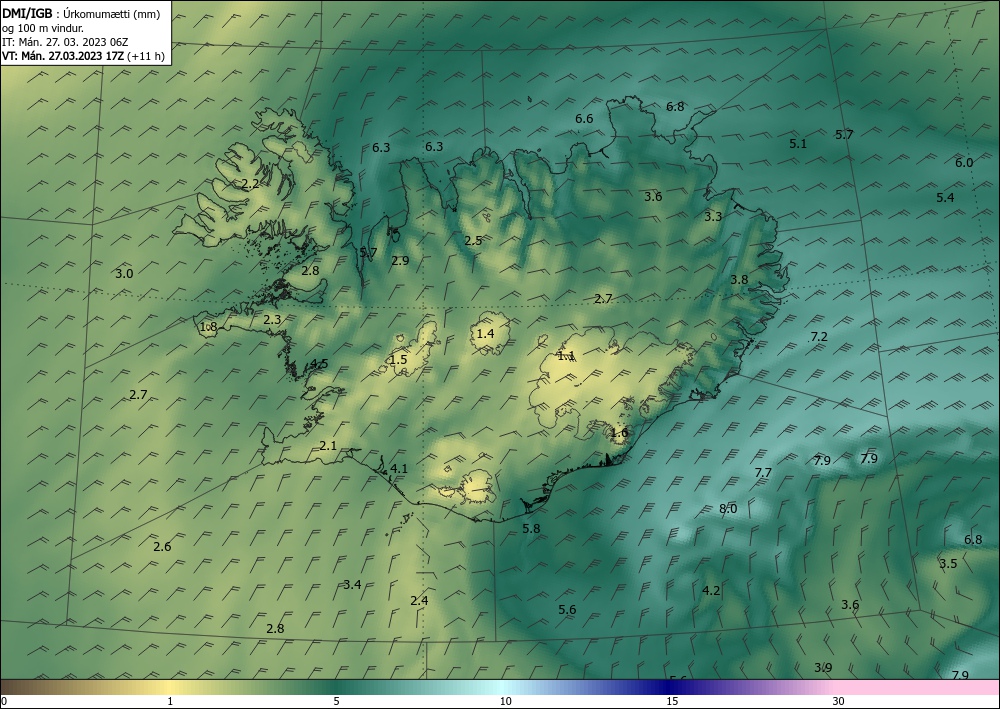This screenshot has width=1000, height=709.
Task: Click the legend tick label 30
Action: tap(839, 701)
